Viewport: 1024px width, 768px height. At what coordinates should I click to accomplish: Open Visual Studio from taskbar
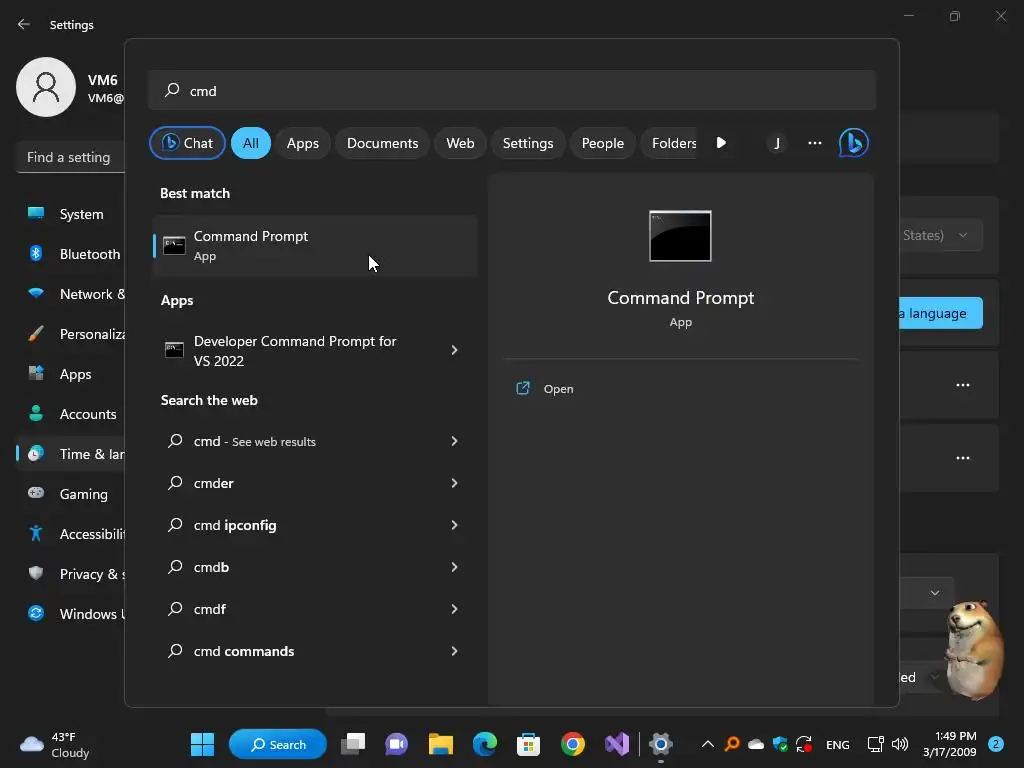[617, 744]
